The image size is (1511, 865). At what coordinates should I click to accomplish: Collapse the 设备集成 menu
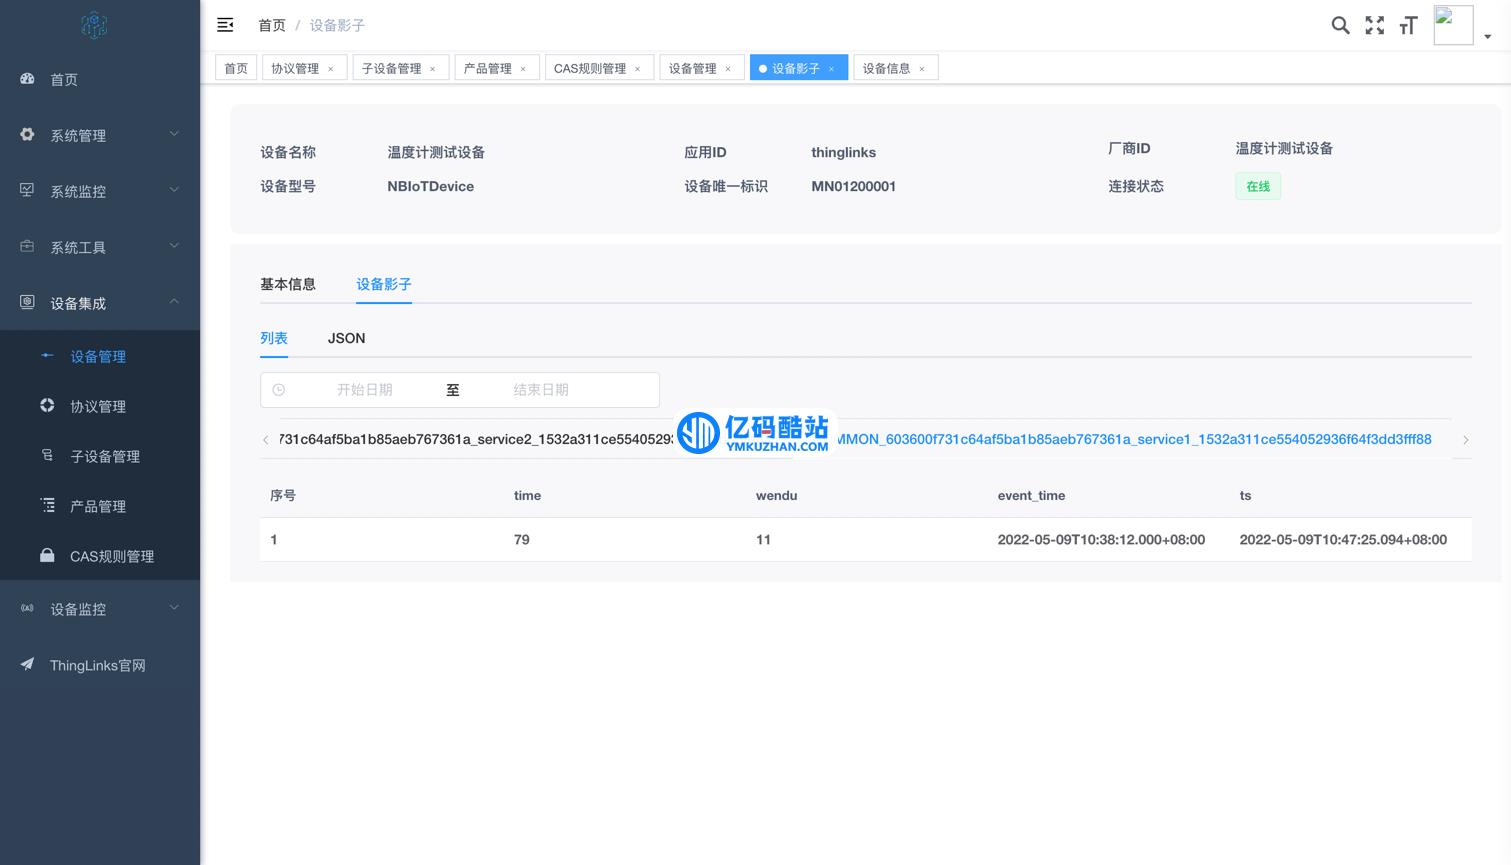[x=100, y=303]
